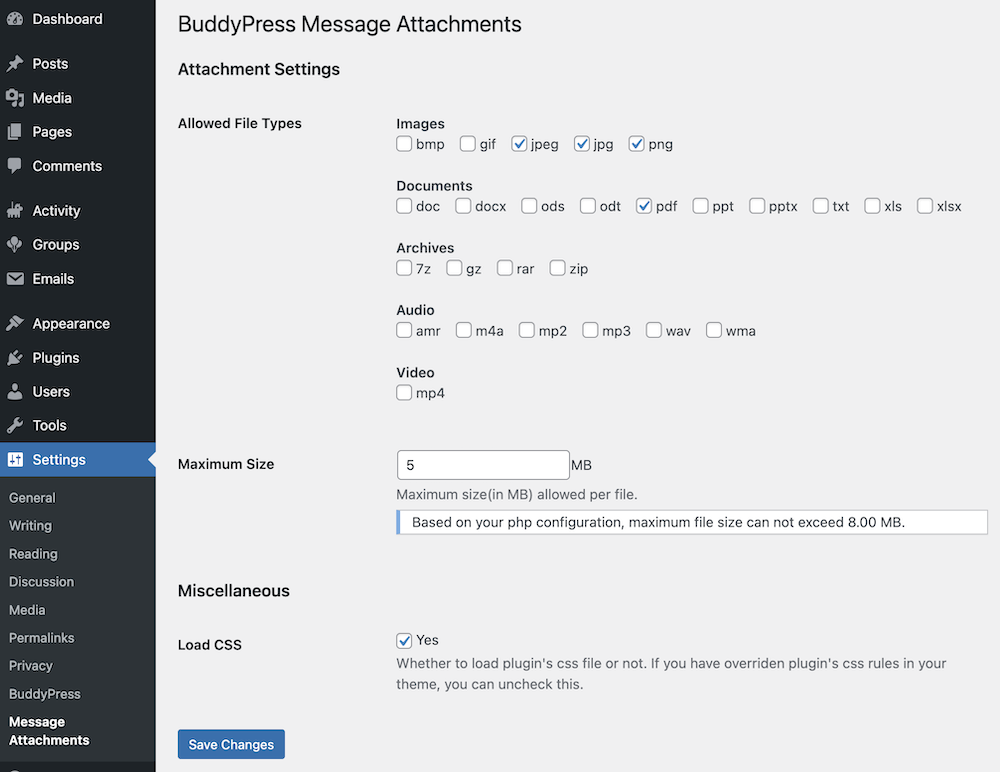Enable the gif image file type
The image size is (1000, 772).
pos(467,144)
